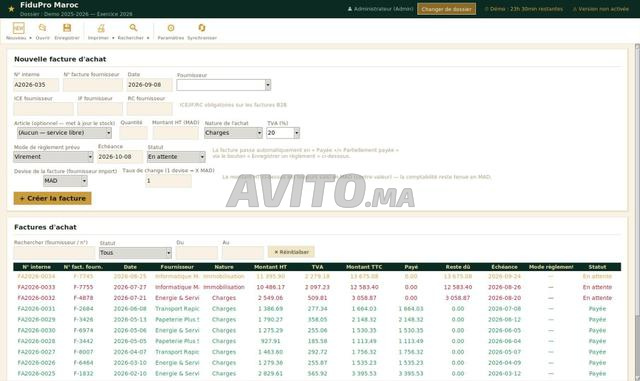Open the Article (Aucun — service libre) dropdown

(x=64, y=133)
